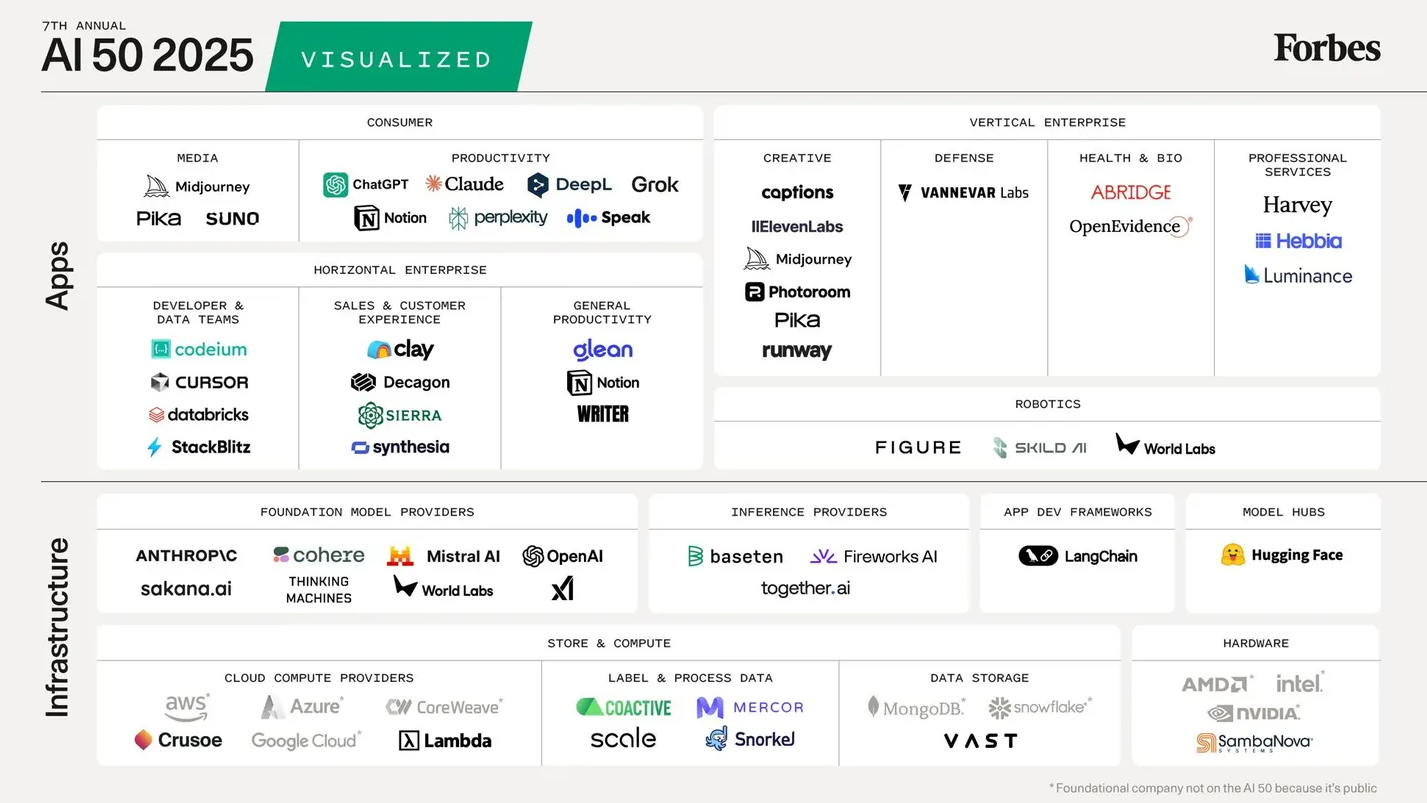
Task: Select the NVIDIA logo
Action: (x=1254, y=713)
